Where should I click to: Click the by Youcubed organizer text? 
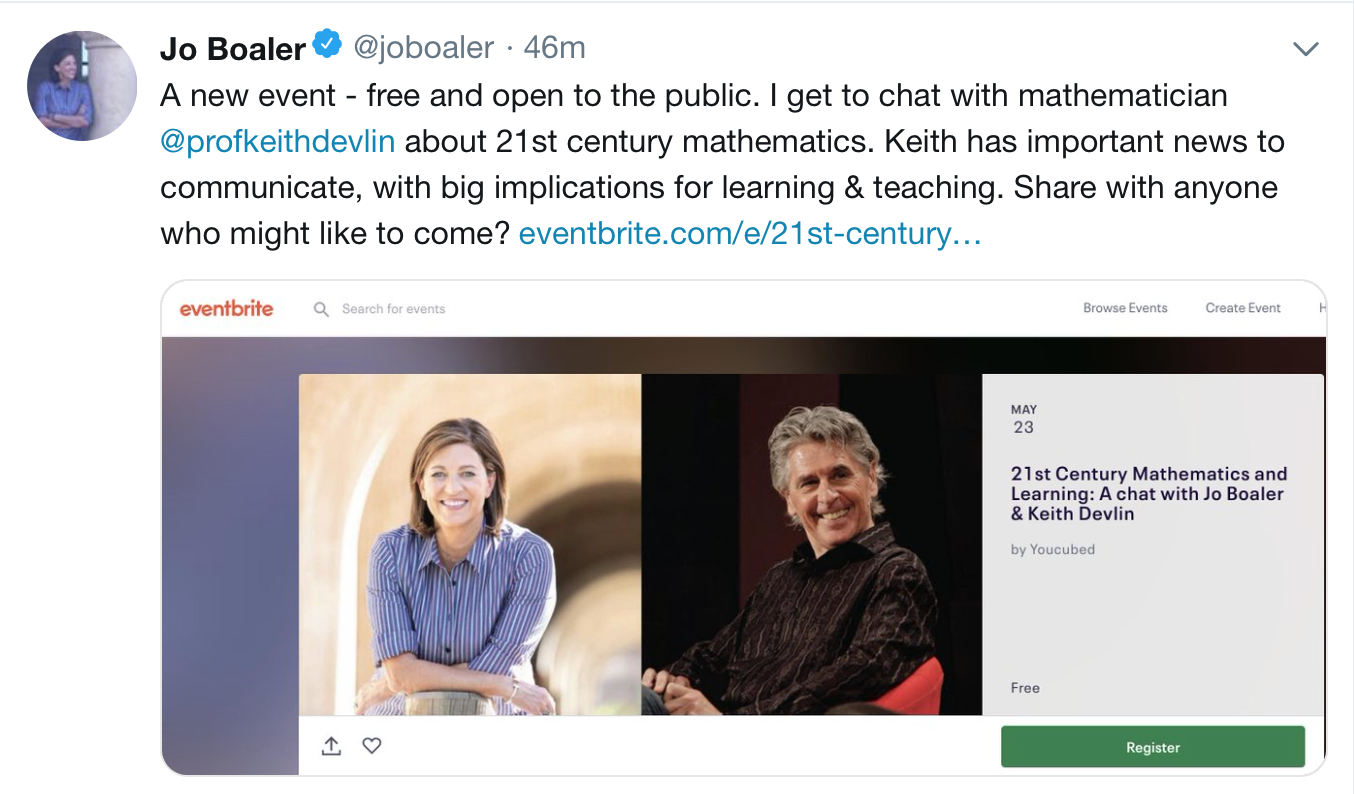coord(1053,549)
